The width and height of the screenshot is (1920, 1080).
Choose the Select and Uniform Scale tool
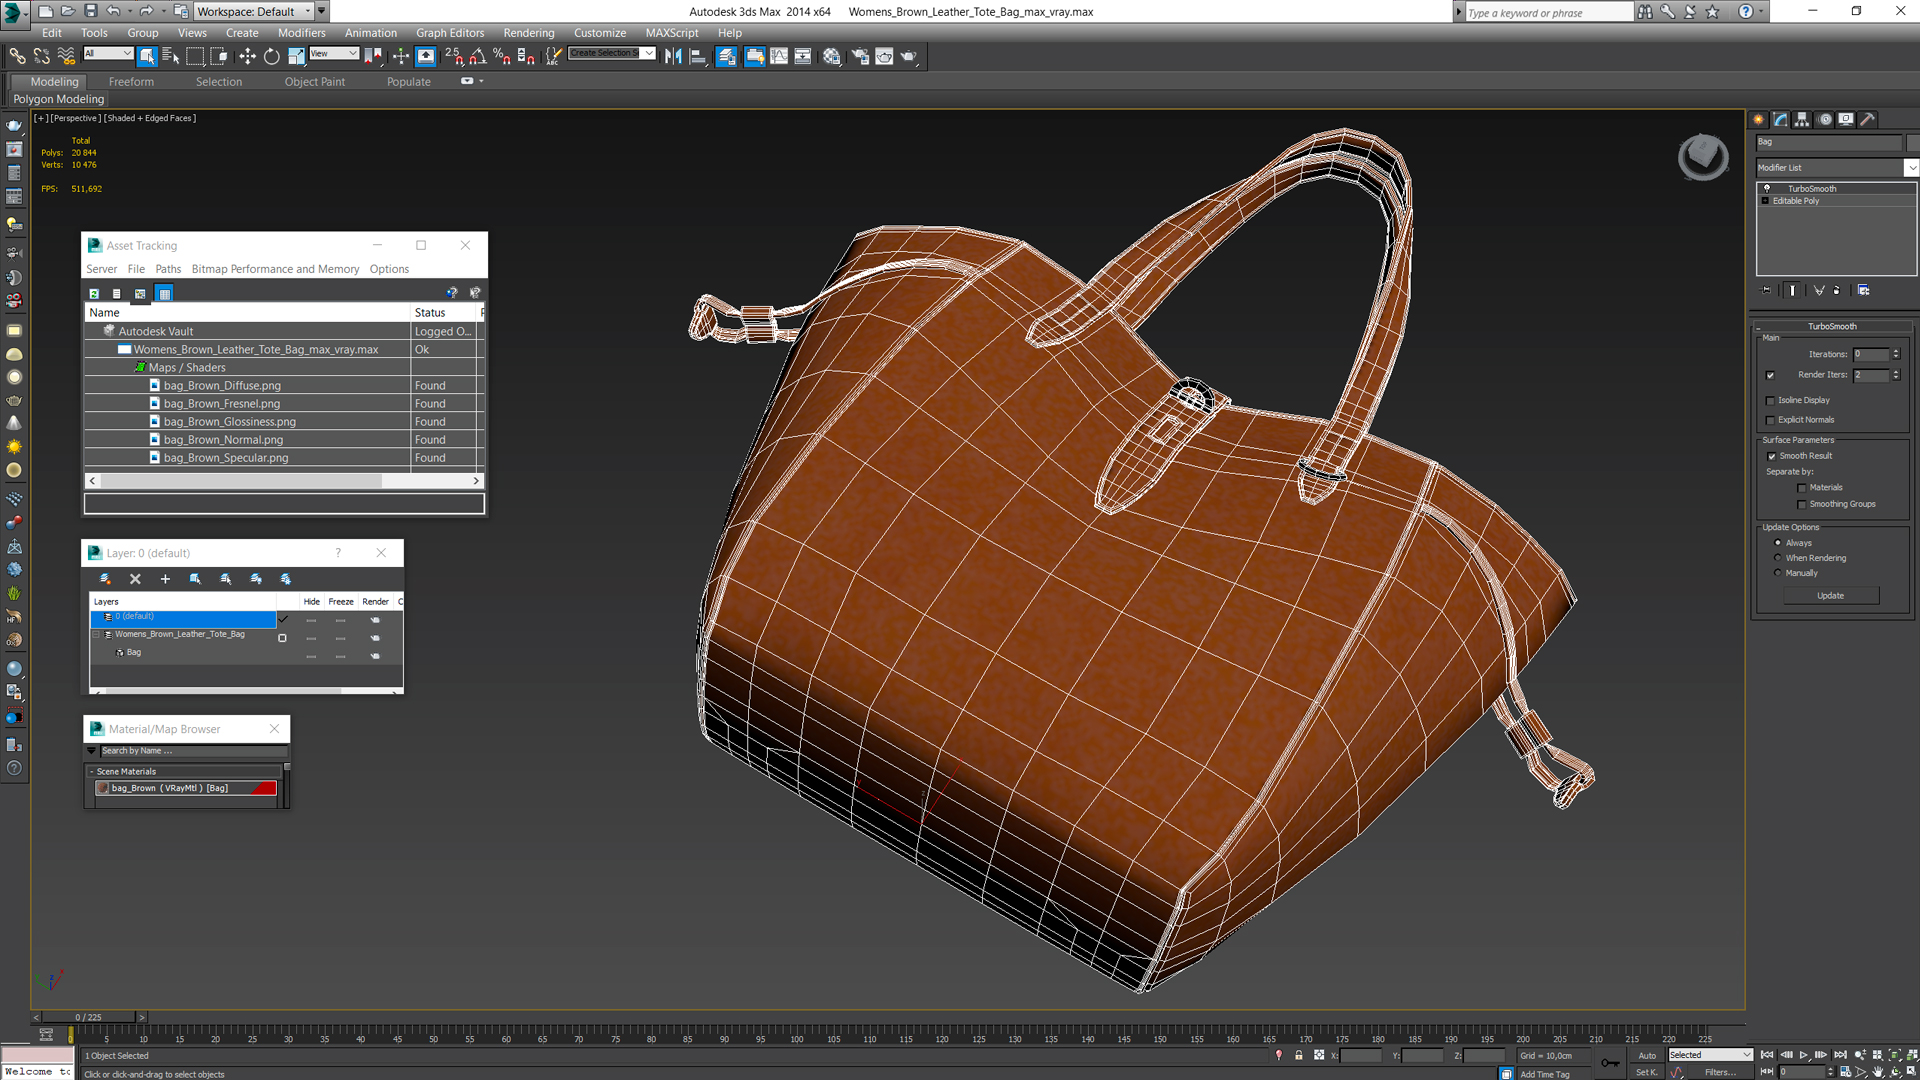tap(296, 57)
